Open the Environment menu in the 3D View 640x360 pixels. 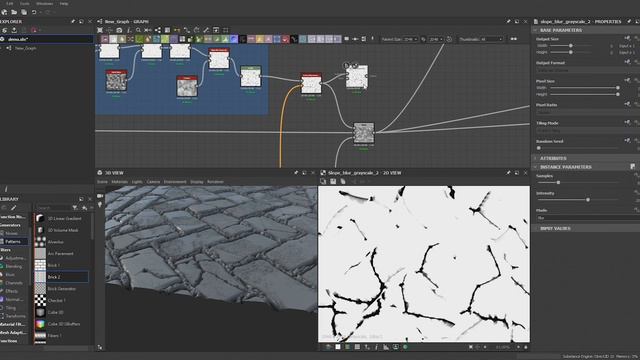[x=175, y=182]
